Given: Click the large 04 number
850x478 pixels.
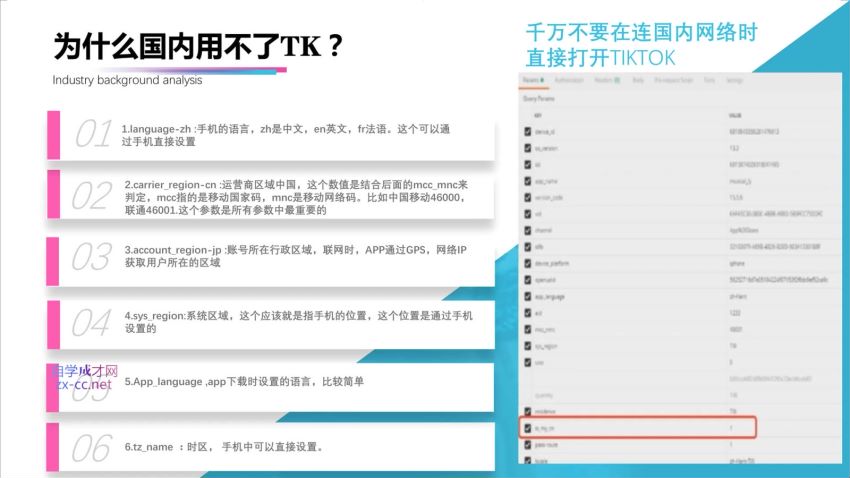Looking at the screenshot, I should 92,323.
